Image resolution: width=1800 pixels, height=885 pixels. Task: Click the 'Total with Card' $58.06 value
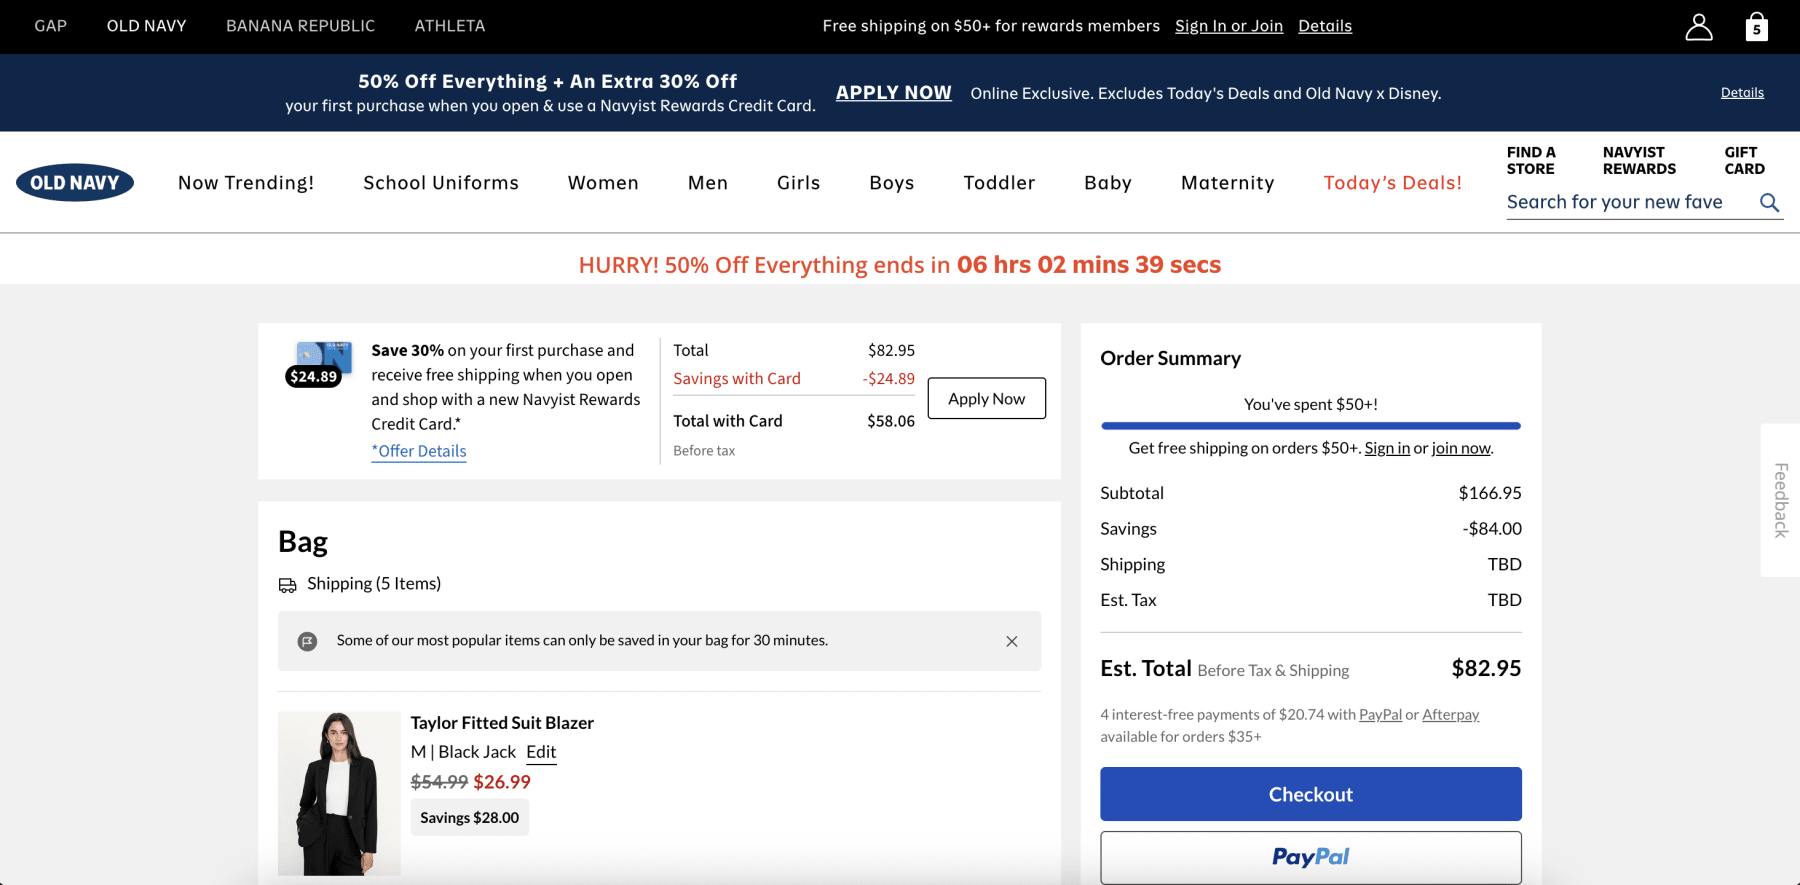click(891, 422)
